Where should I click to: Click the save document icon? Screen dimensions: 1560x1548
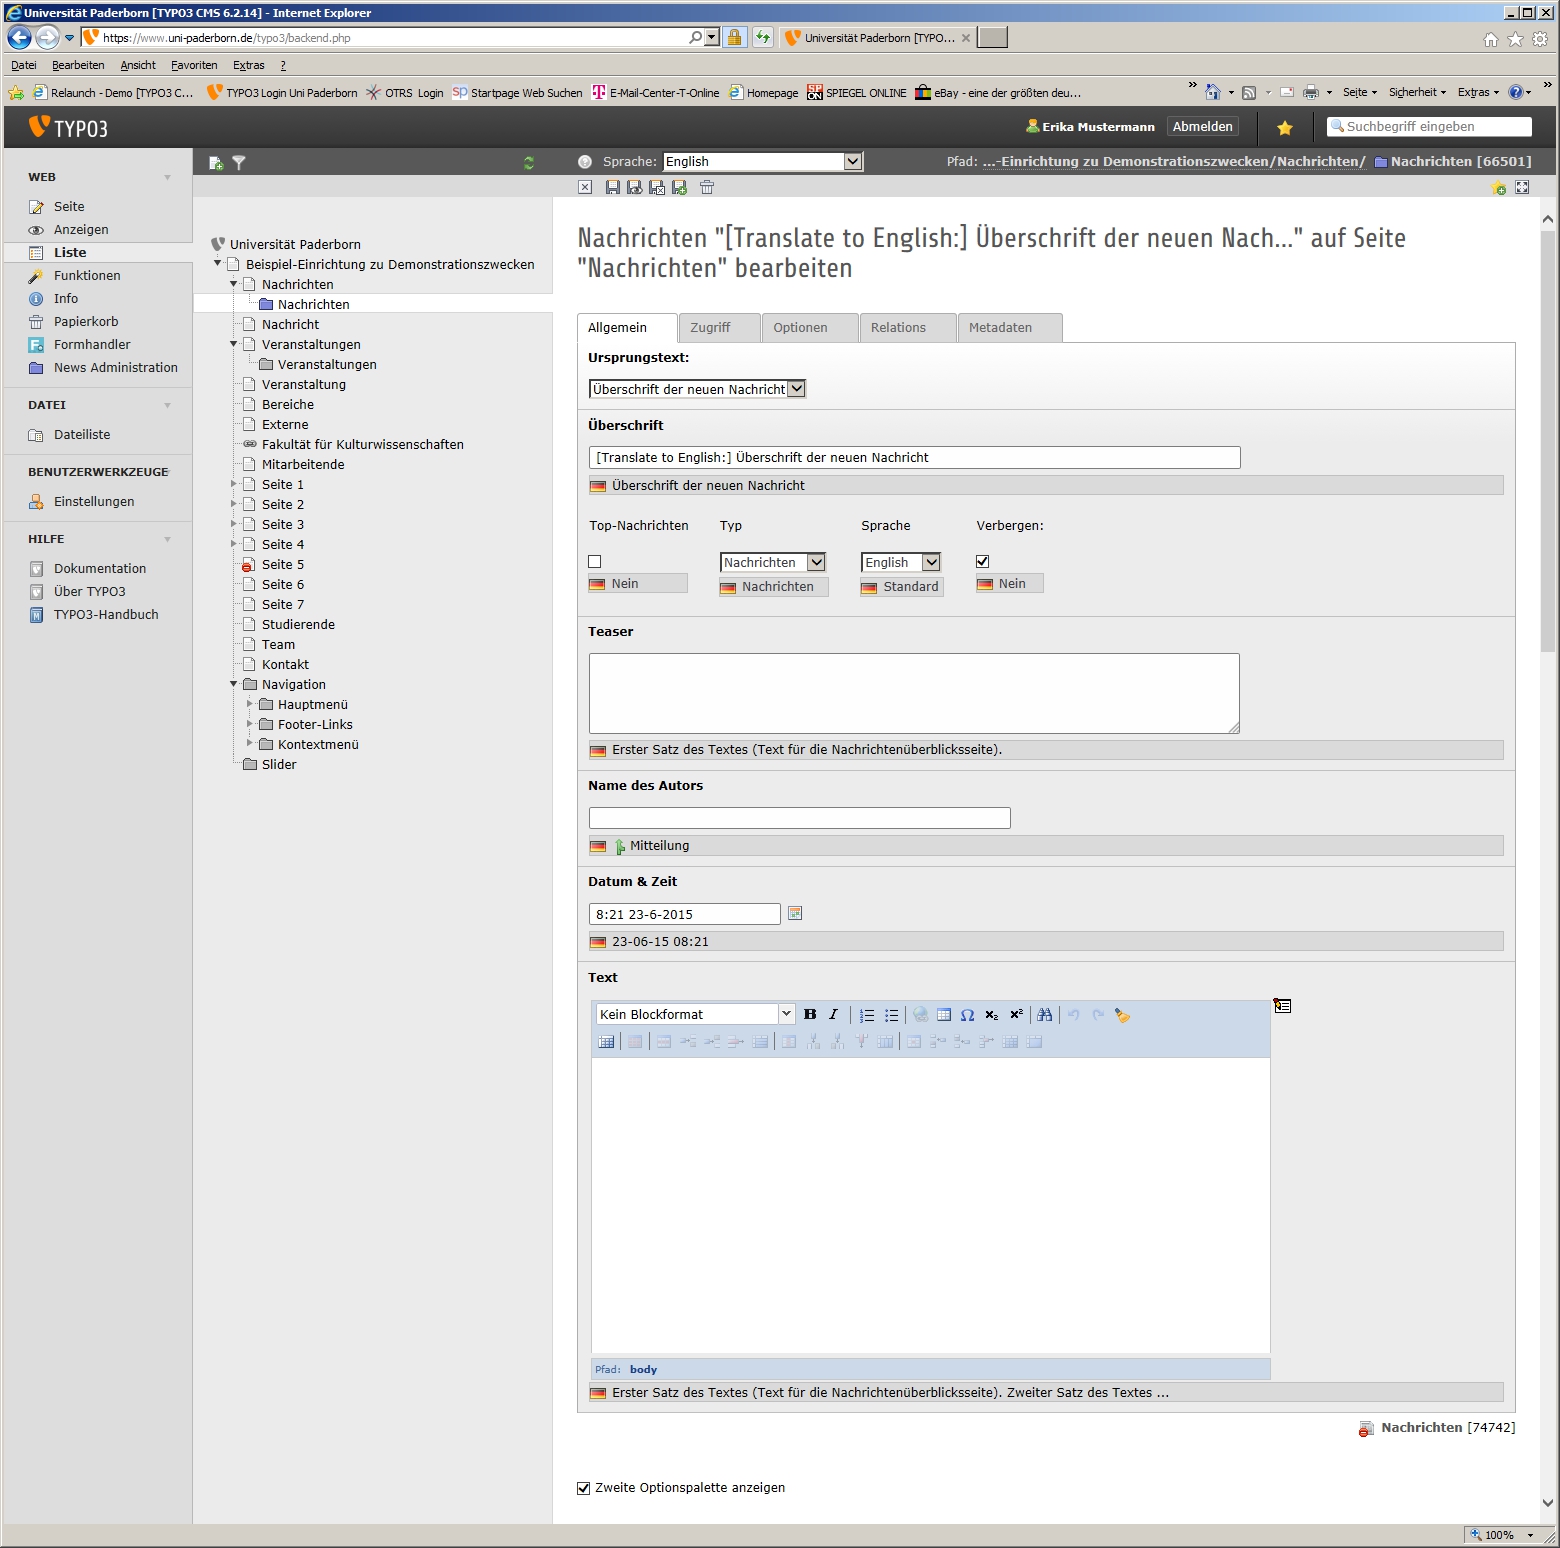point(612,187)
